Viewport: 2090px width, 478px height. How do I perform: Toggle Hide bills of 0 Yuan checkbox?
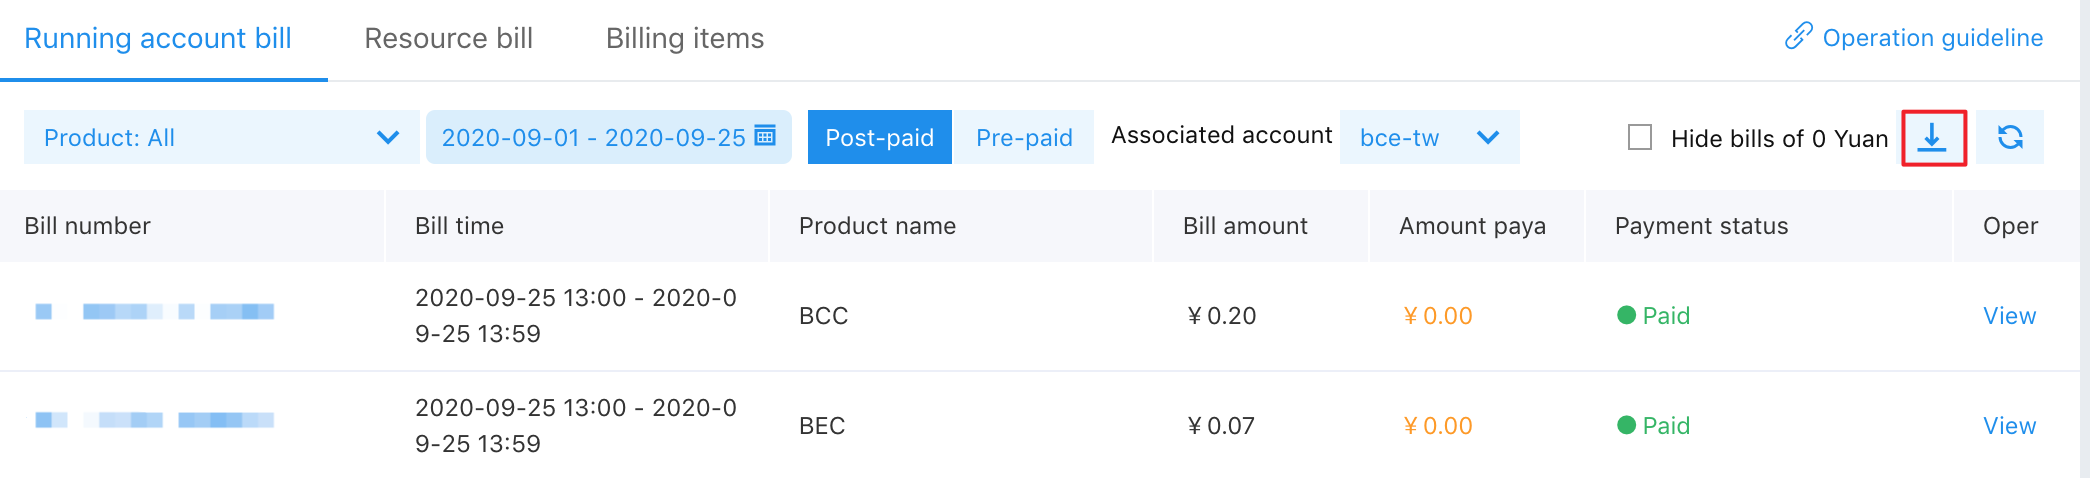(1640, 137)
